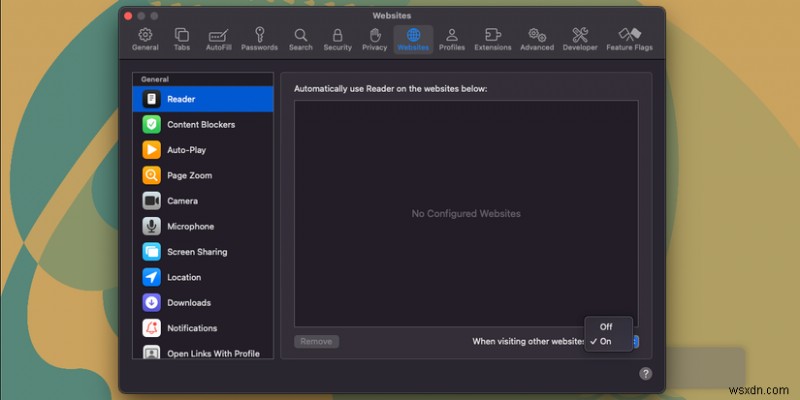Select the Reader icon in sidebar
The image size is (800, 400).
pos(152,99)
